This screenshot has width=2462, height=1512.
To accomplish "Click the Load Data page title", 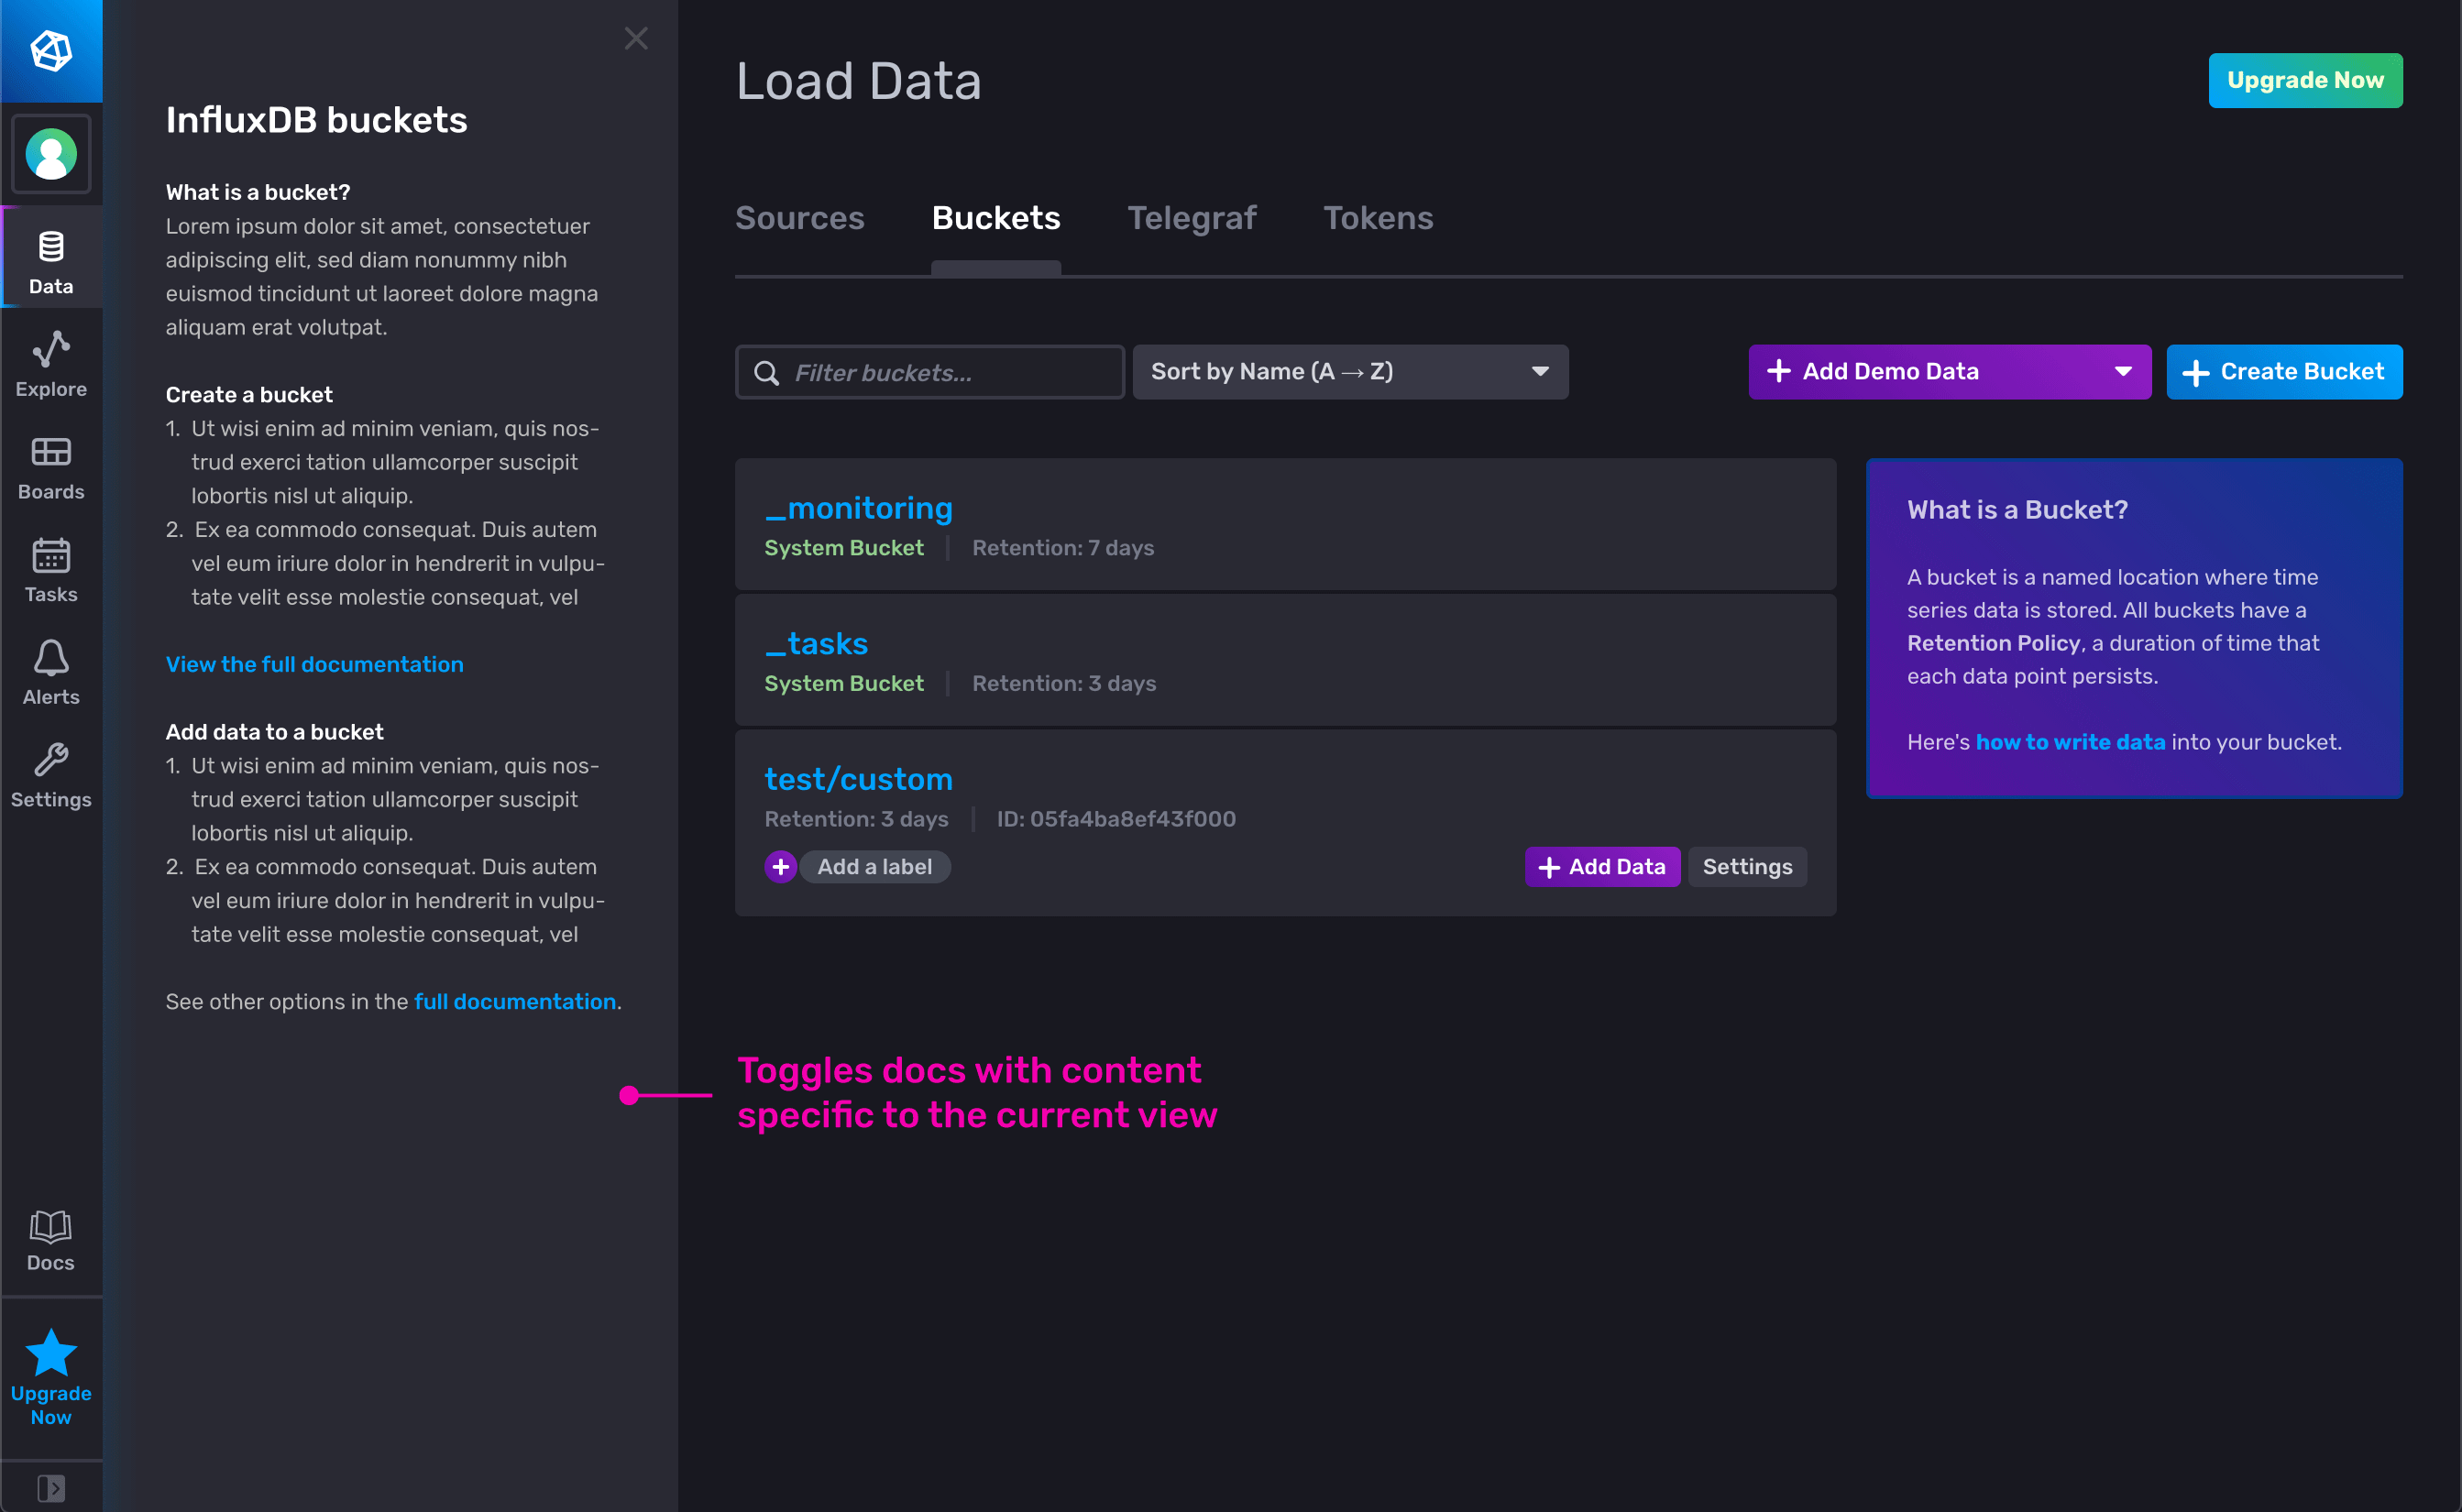I will tap(858, 81).
